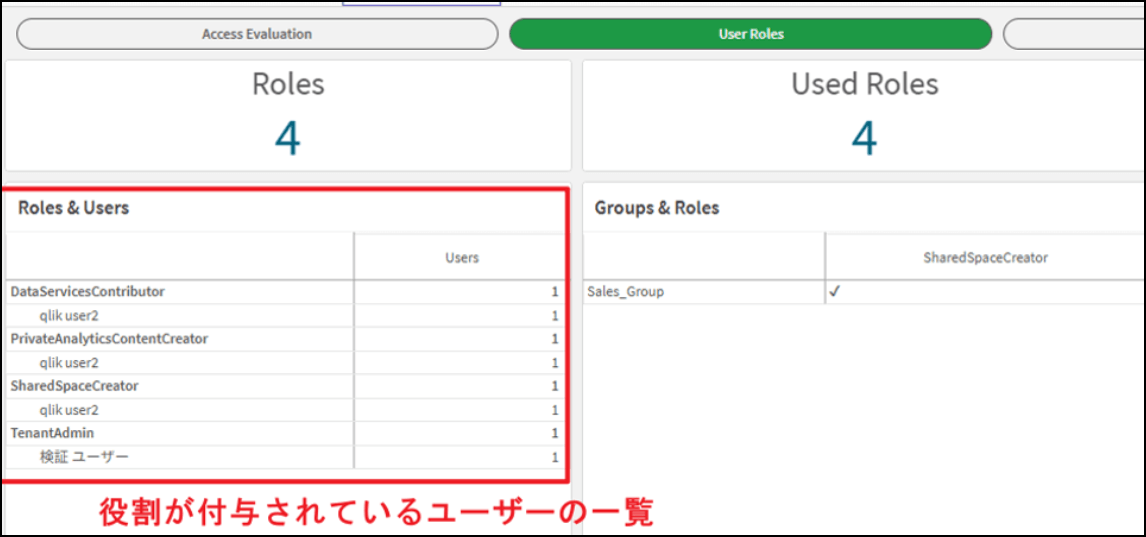Select the Sales_Group row
1146x537 pixels.
625,292
